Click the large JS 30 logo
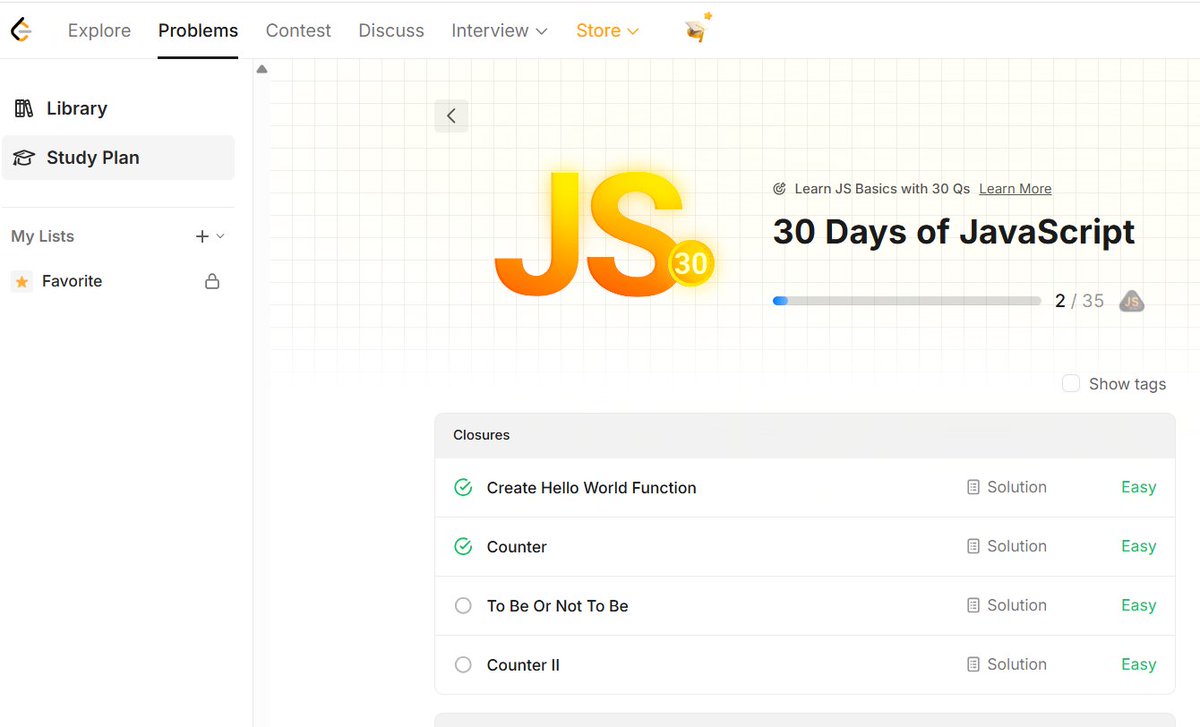The height and width of the screenshot is (727, 1200). [x=604, y=233]
